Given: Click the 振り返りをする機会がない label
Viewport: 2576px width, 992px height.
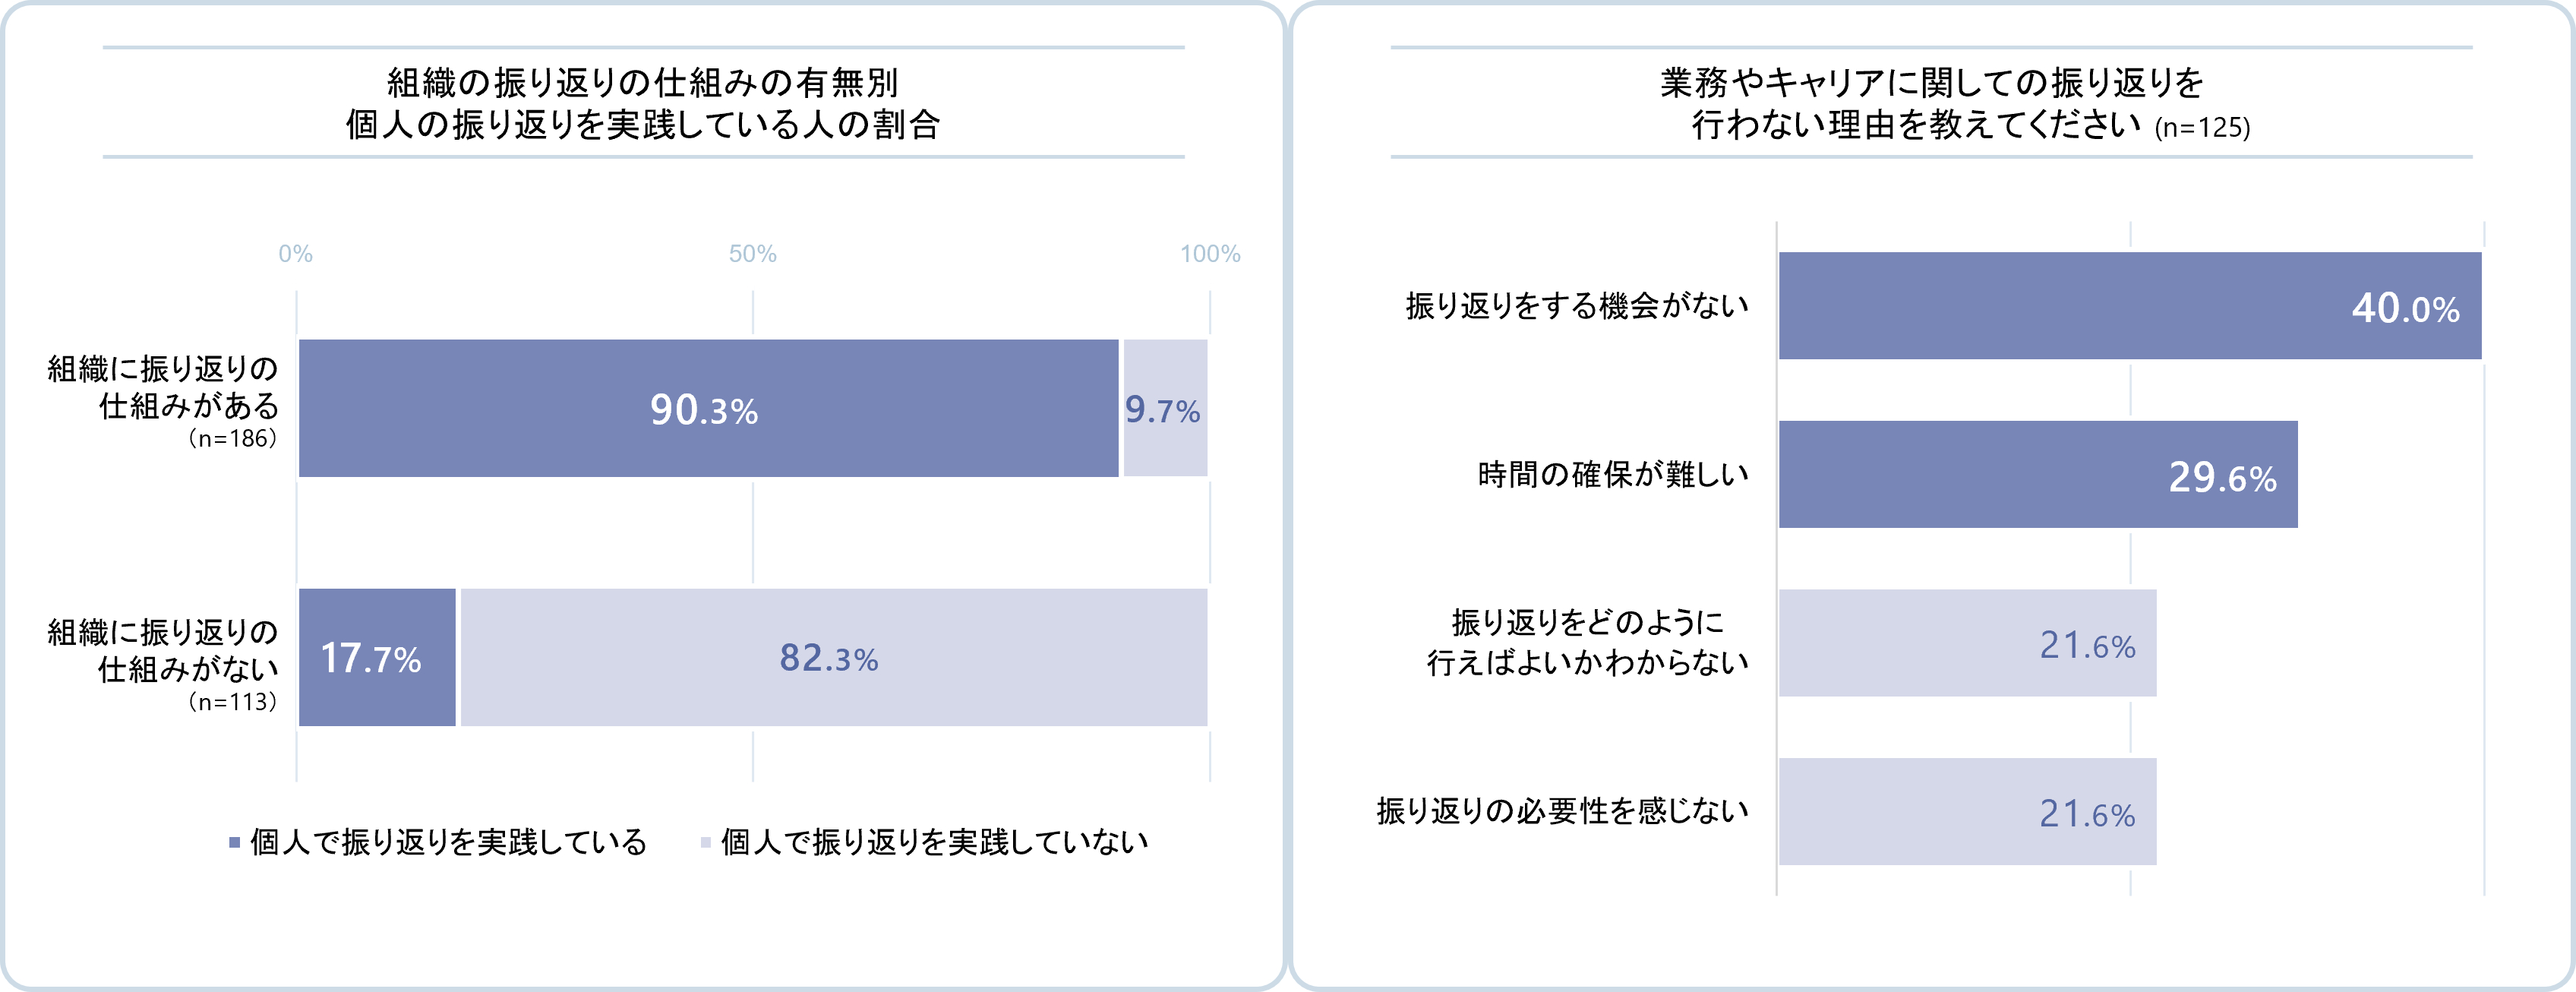Looking at the screenshot, I should [1577, 306].
